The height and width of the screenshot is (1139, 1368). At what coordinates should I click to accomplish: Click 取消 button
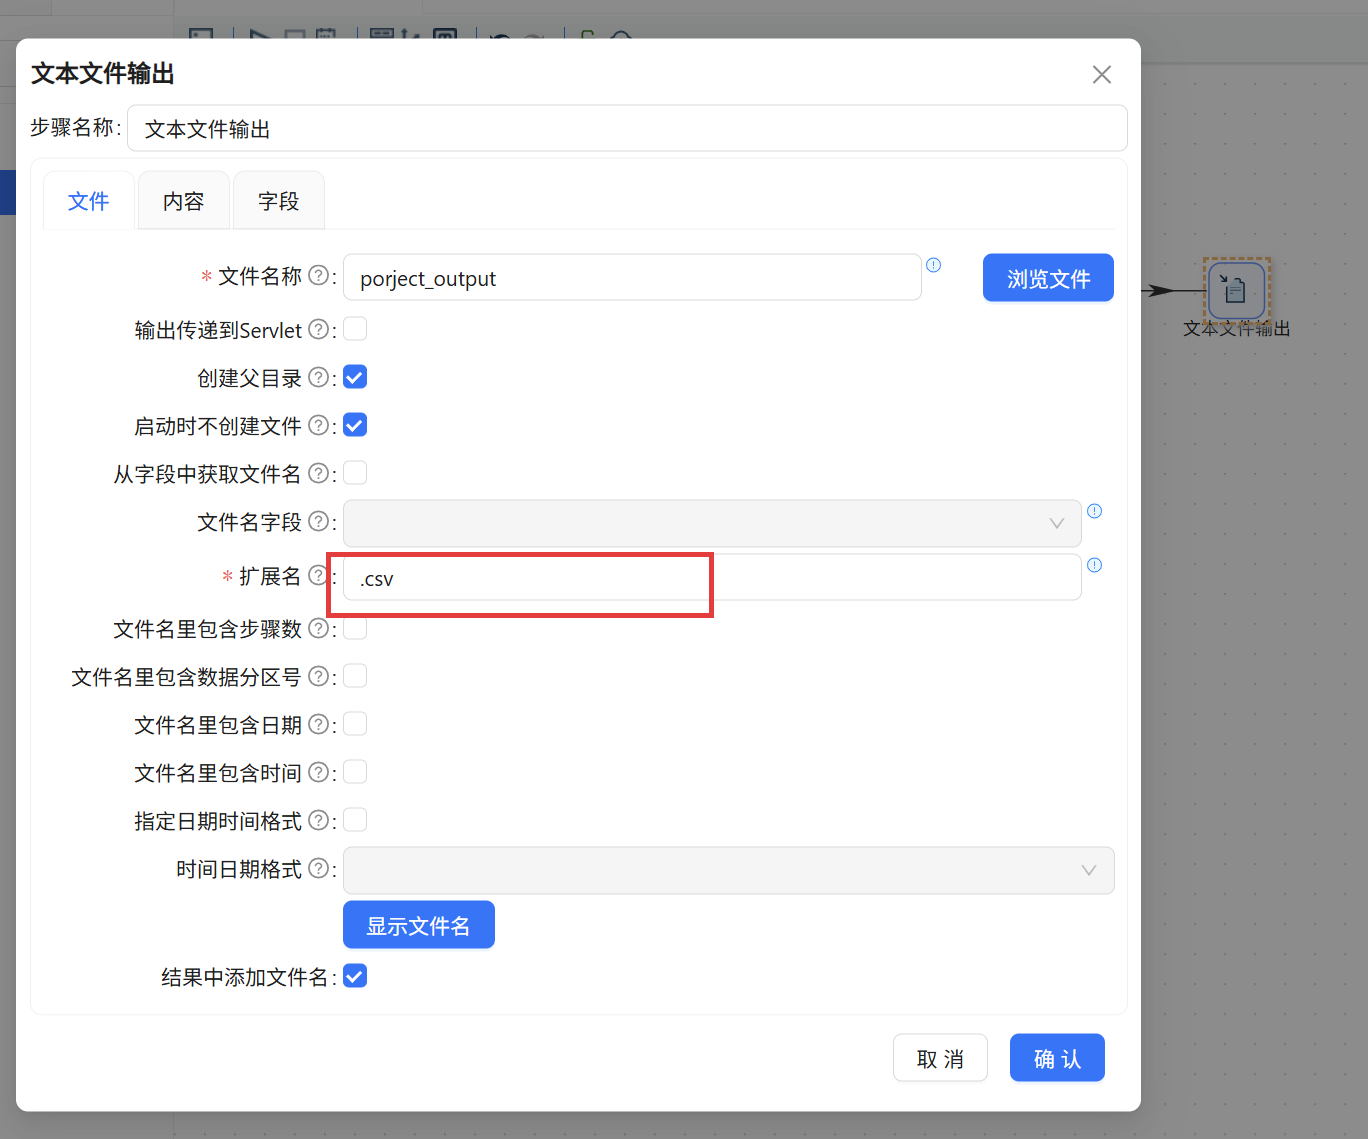(940, 1058)
